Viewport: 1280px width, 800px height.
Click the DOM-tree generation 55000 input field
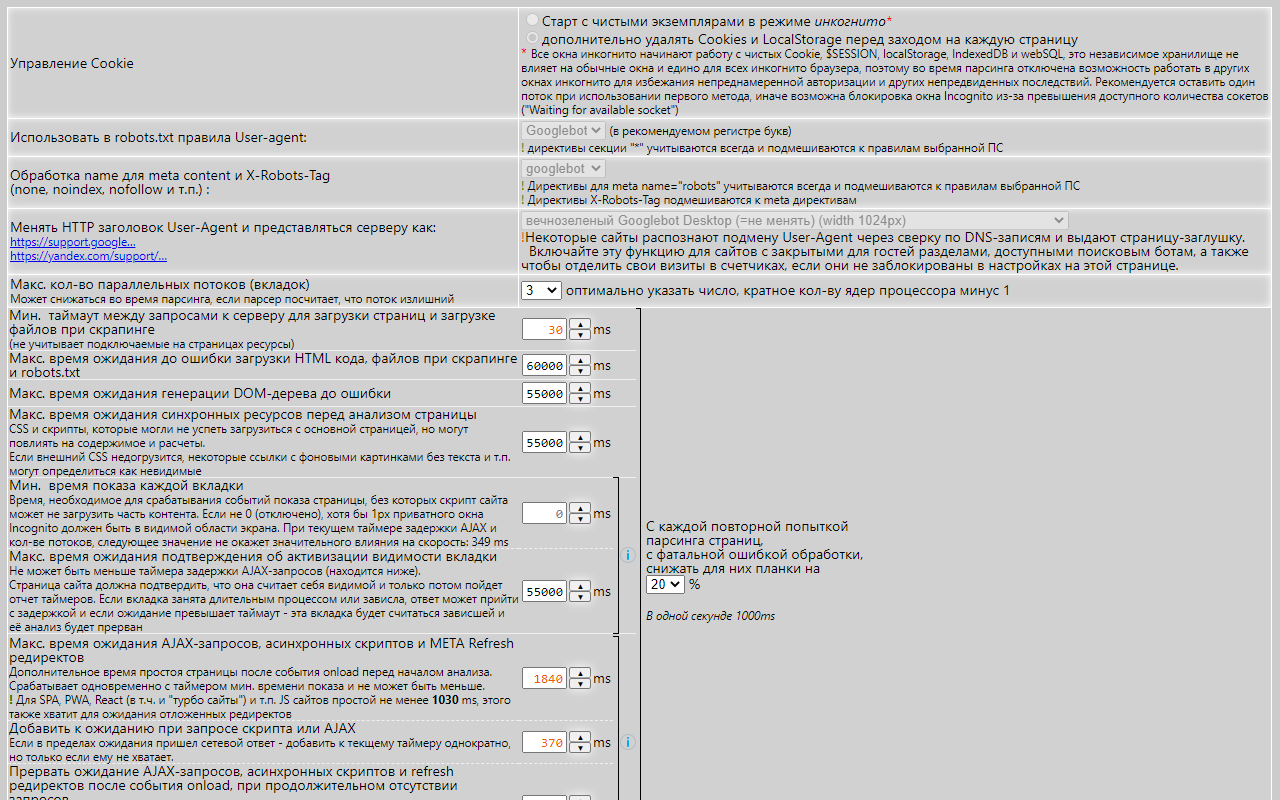[545, 393]
